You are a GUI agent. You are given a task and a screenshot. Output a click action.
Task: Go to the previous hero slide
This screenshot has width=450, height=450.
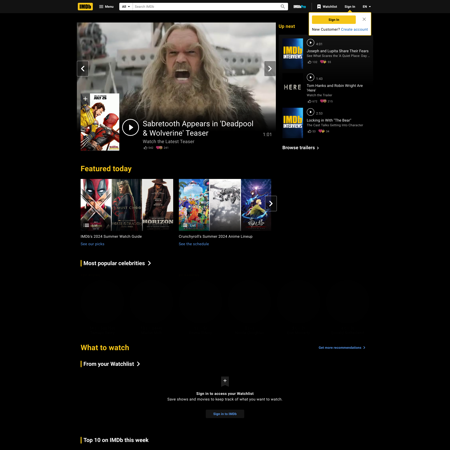[x=83, y=69]
